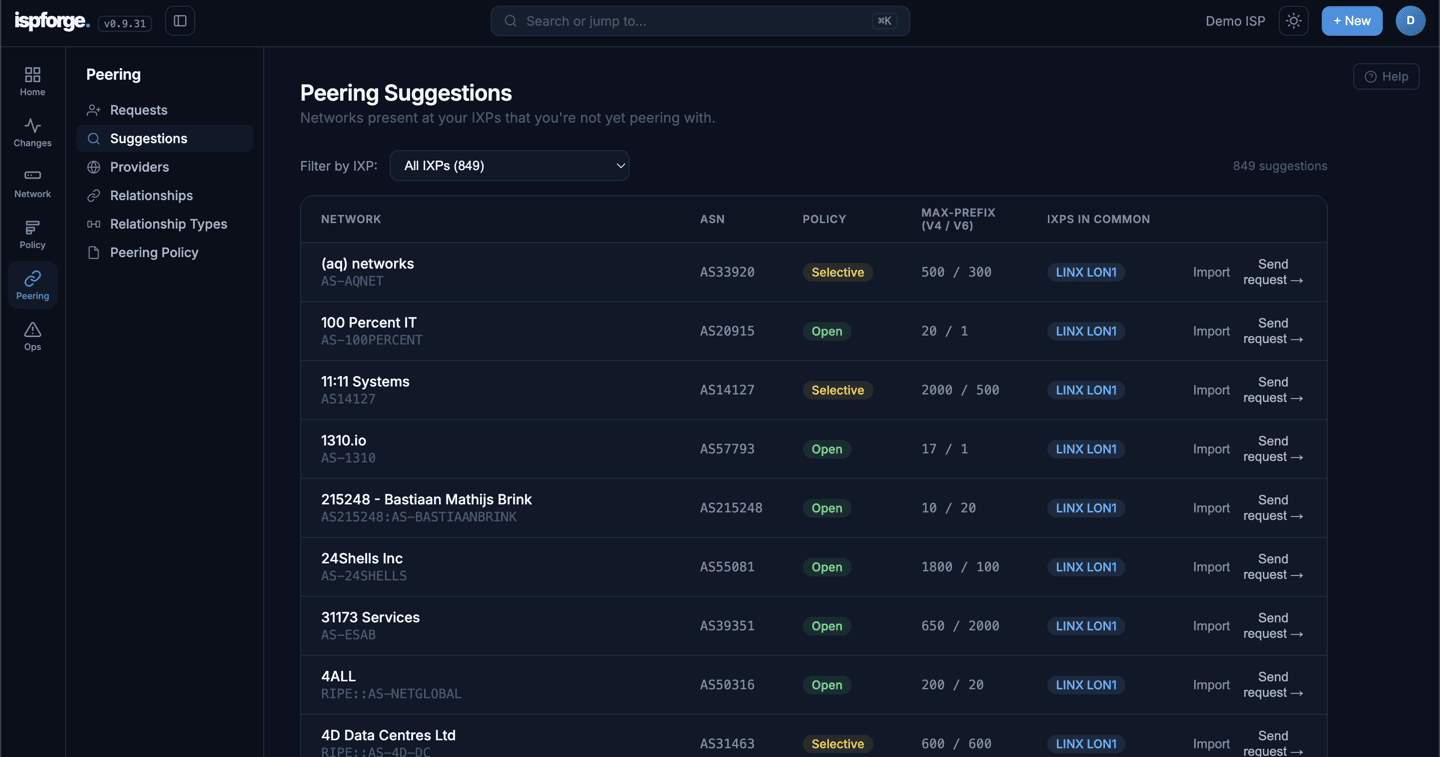
Task: Click the Peering Policy document icon
Action: tap(94, 253)
